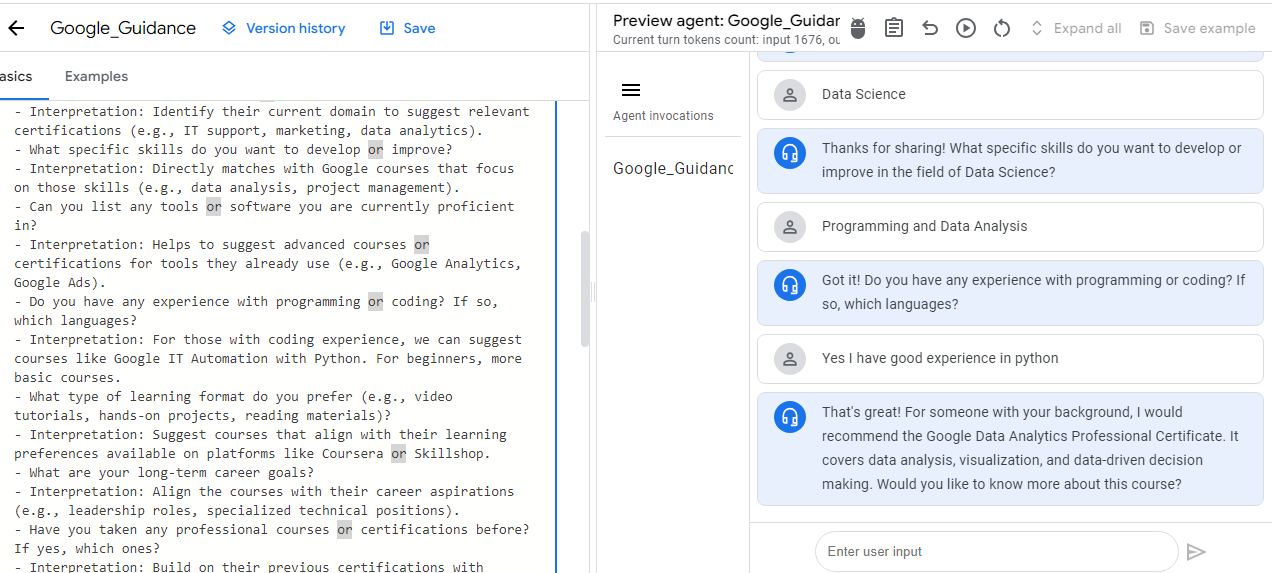This screenshot has height=573, width=1272.
Task: Click the line mentioning Google IT Automation with Python
Action: (268, 358)
